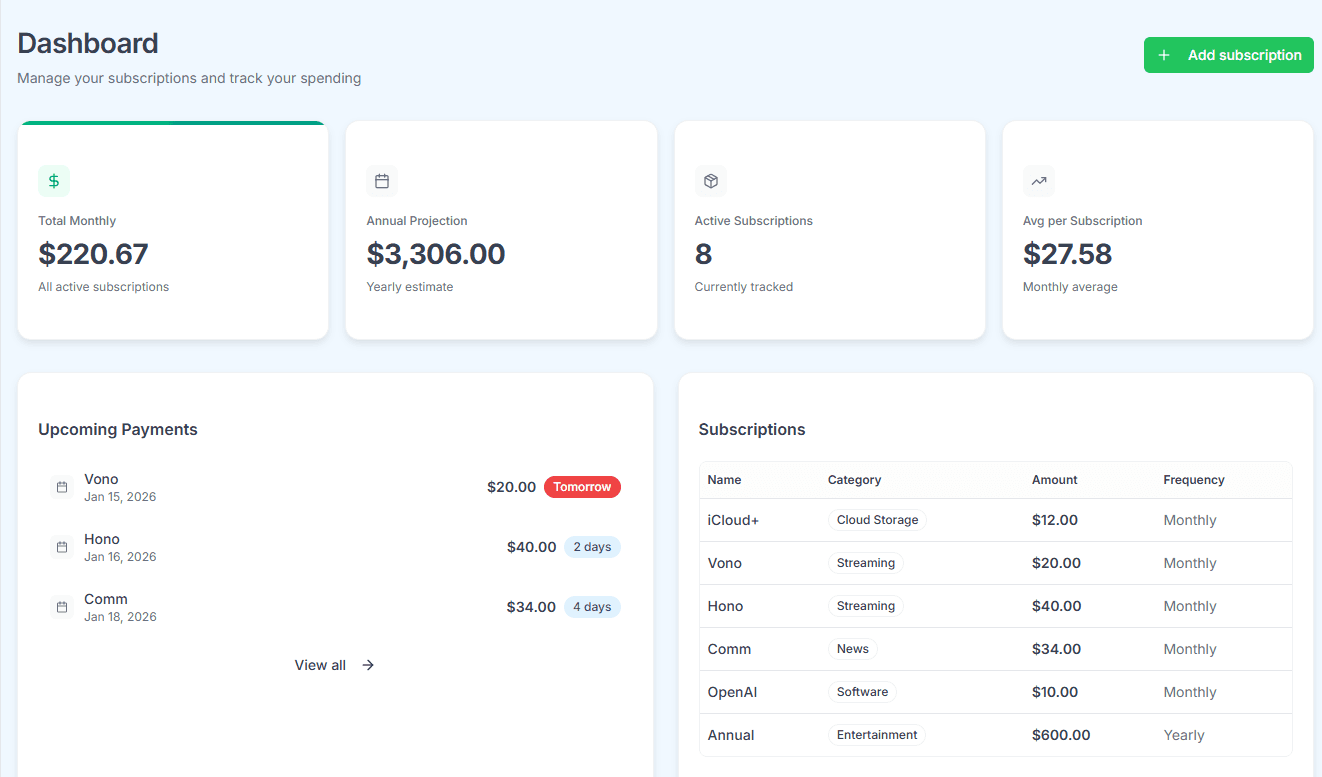
Task: Click the Name column header
Action: pyautogui.click(x=724, y=480)
